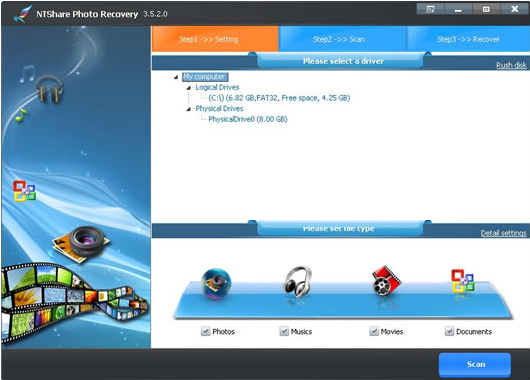Click the colored squares icon in left sidebar

click(x=24, y=191)
